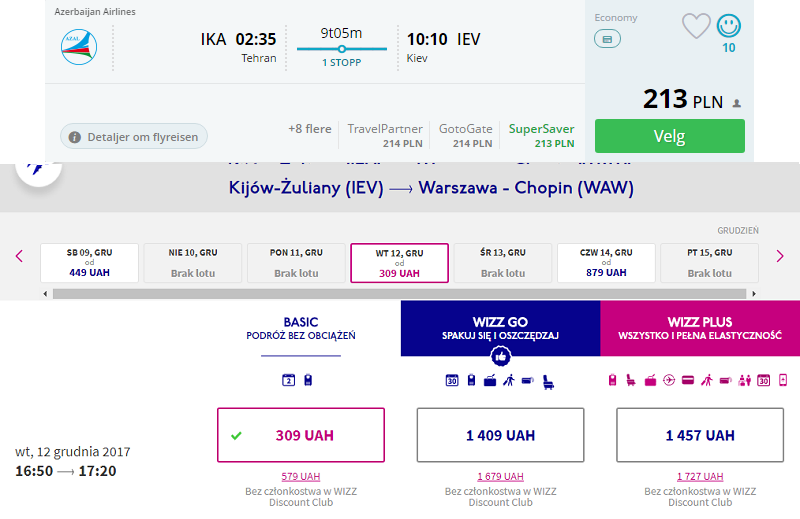800x519 pixels.
Task: Add flight to favorites with heart icon
Action: (x=696, y=26)
